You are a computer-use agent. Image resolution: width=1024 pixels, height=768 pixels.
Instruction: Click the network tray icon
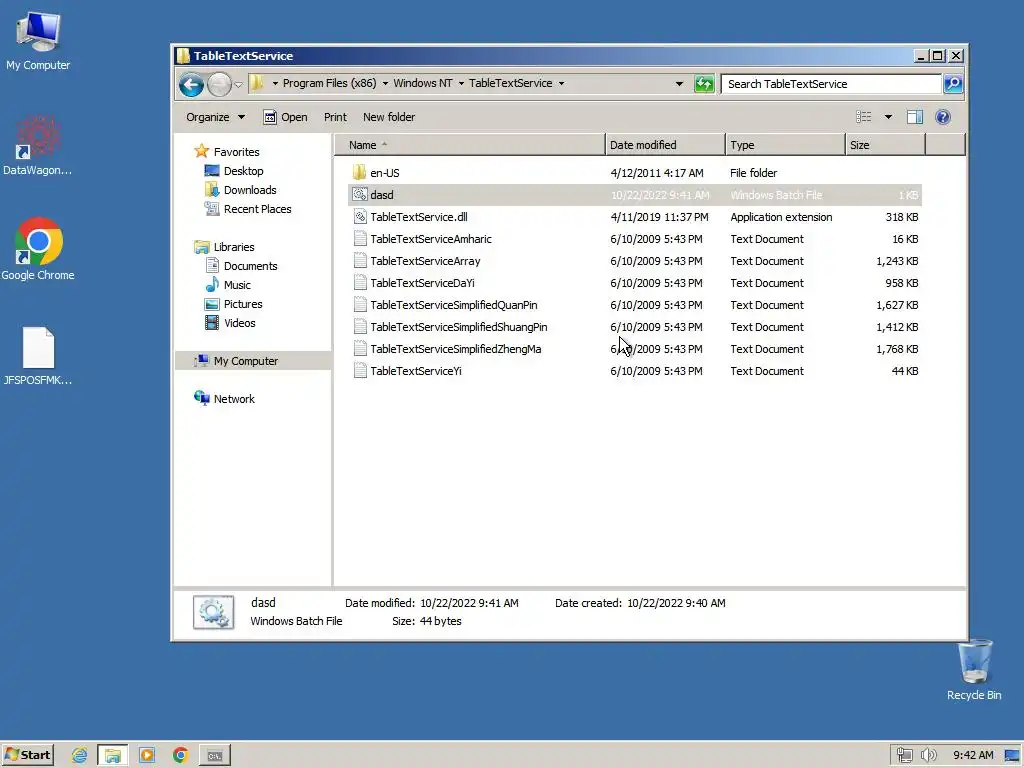click(x=904, y=756)
